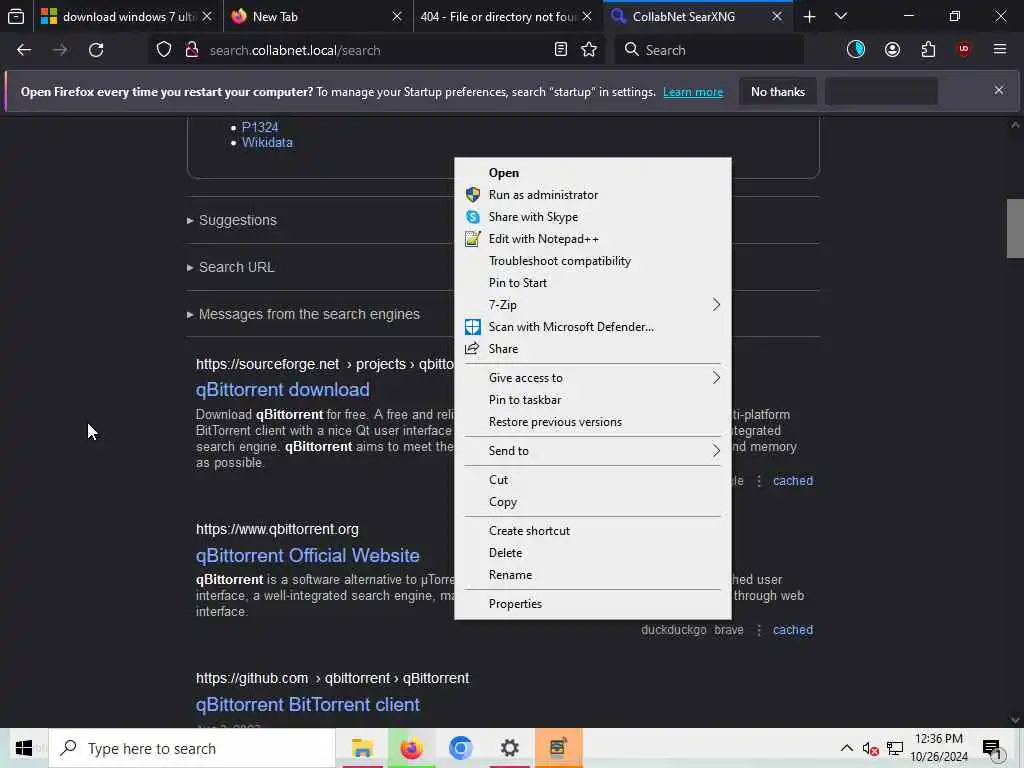The height and width of the screenshot is (768, 1024).
Task: Click the search.collabnet.local address bar
Action: pos(376,50)
